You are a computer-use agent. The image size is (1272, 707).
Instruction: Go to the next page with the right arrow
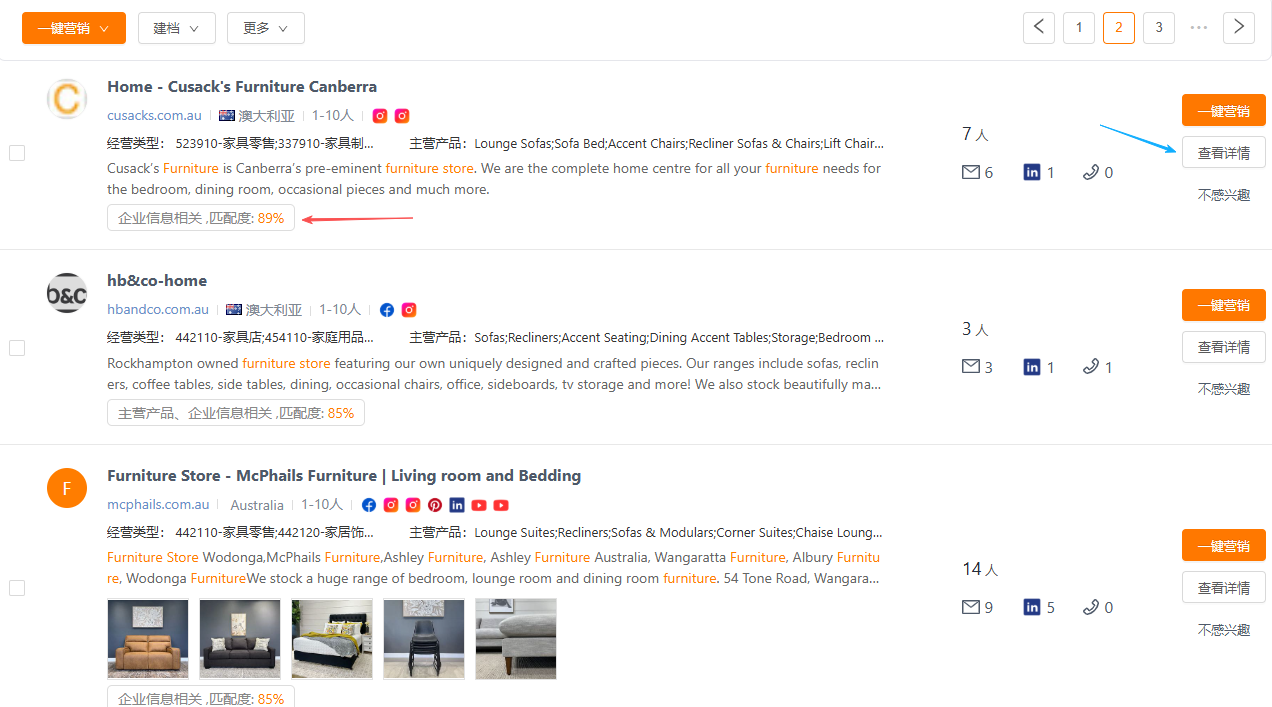tap(1239, 27)
